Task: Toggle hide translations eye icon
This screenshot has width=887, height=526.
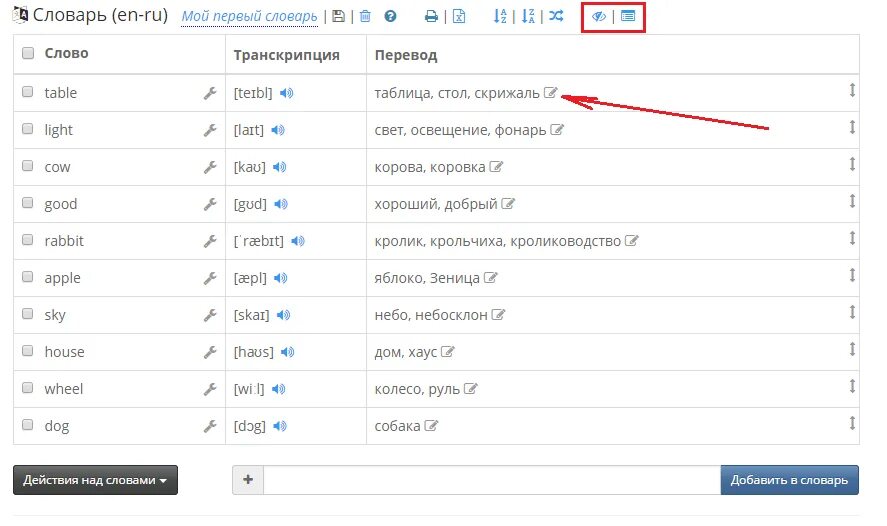Action: click(x=599, y=16)
